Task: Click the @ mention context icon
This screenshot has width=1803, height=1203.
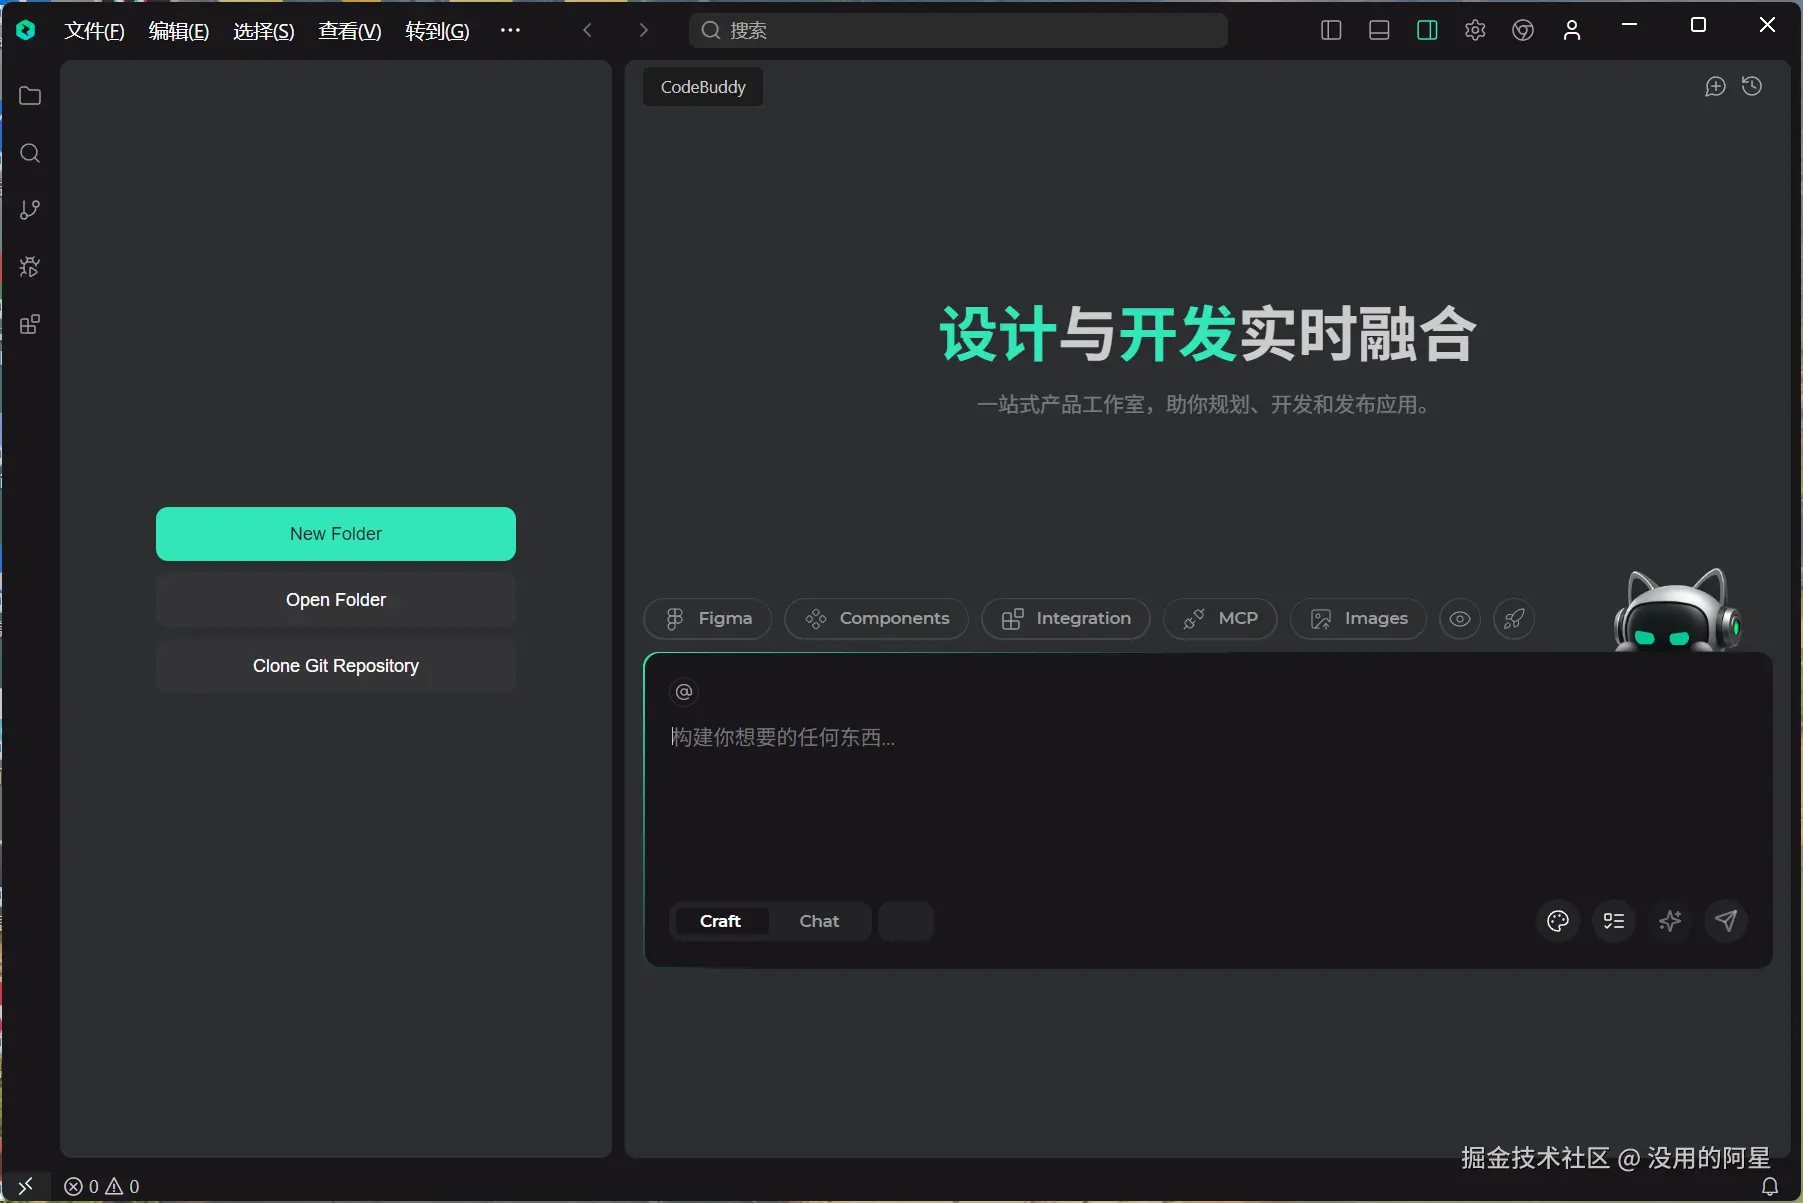Action: 684,692
